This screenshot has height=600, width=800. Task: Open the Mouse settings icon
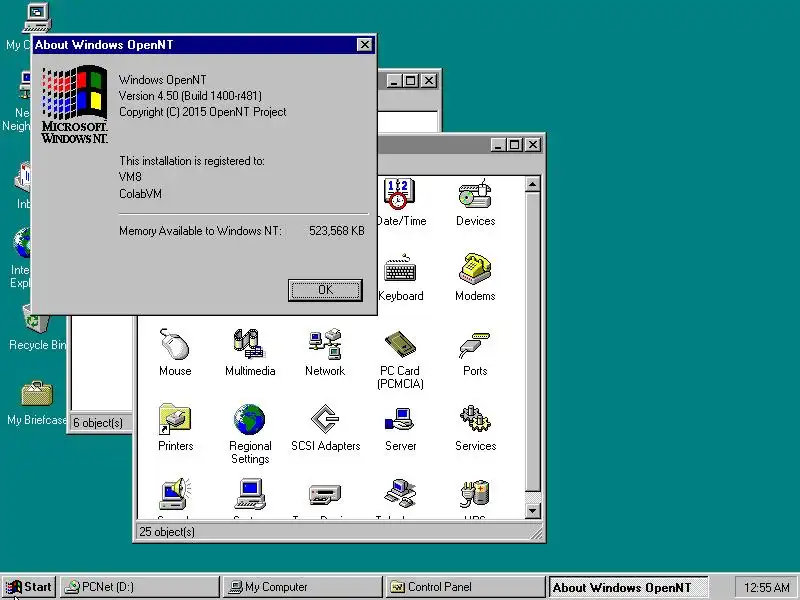coord(174,344)
